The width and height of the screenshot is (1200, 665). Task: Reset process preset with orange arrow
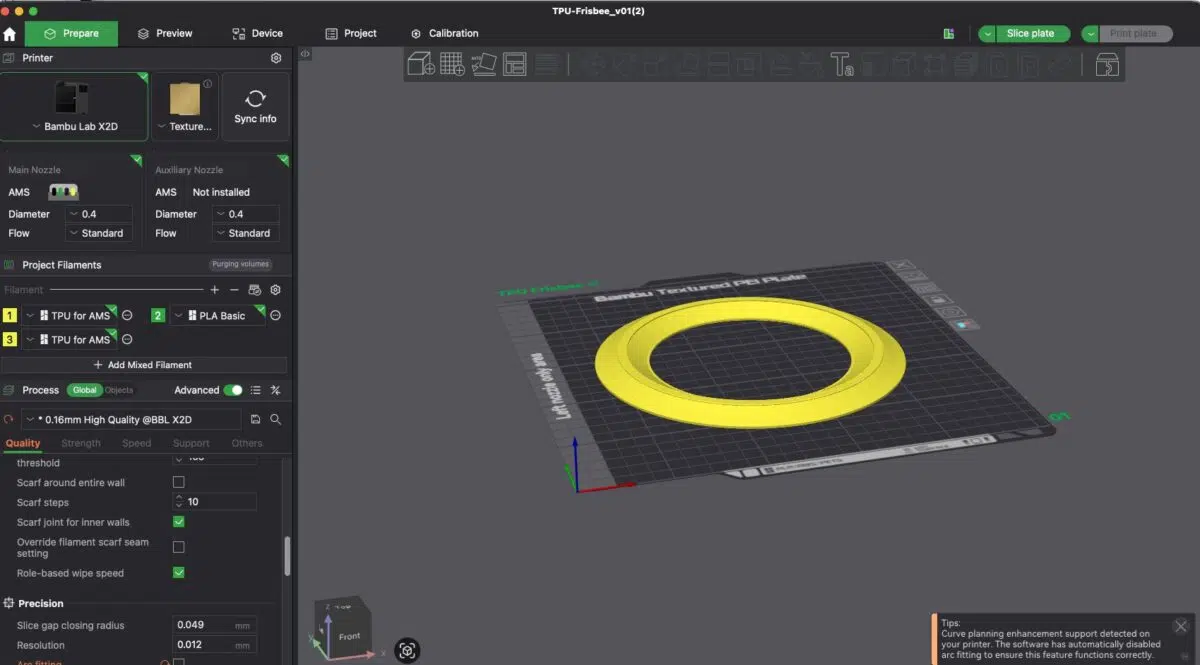(x=9, y=420)
